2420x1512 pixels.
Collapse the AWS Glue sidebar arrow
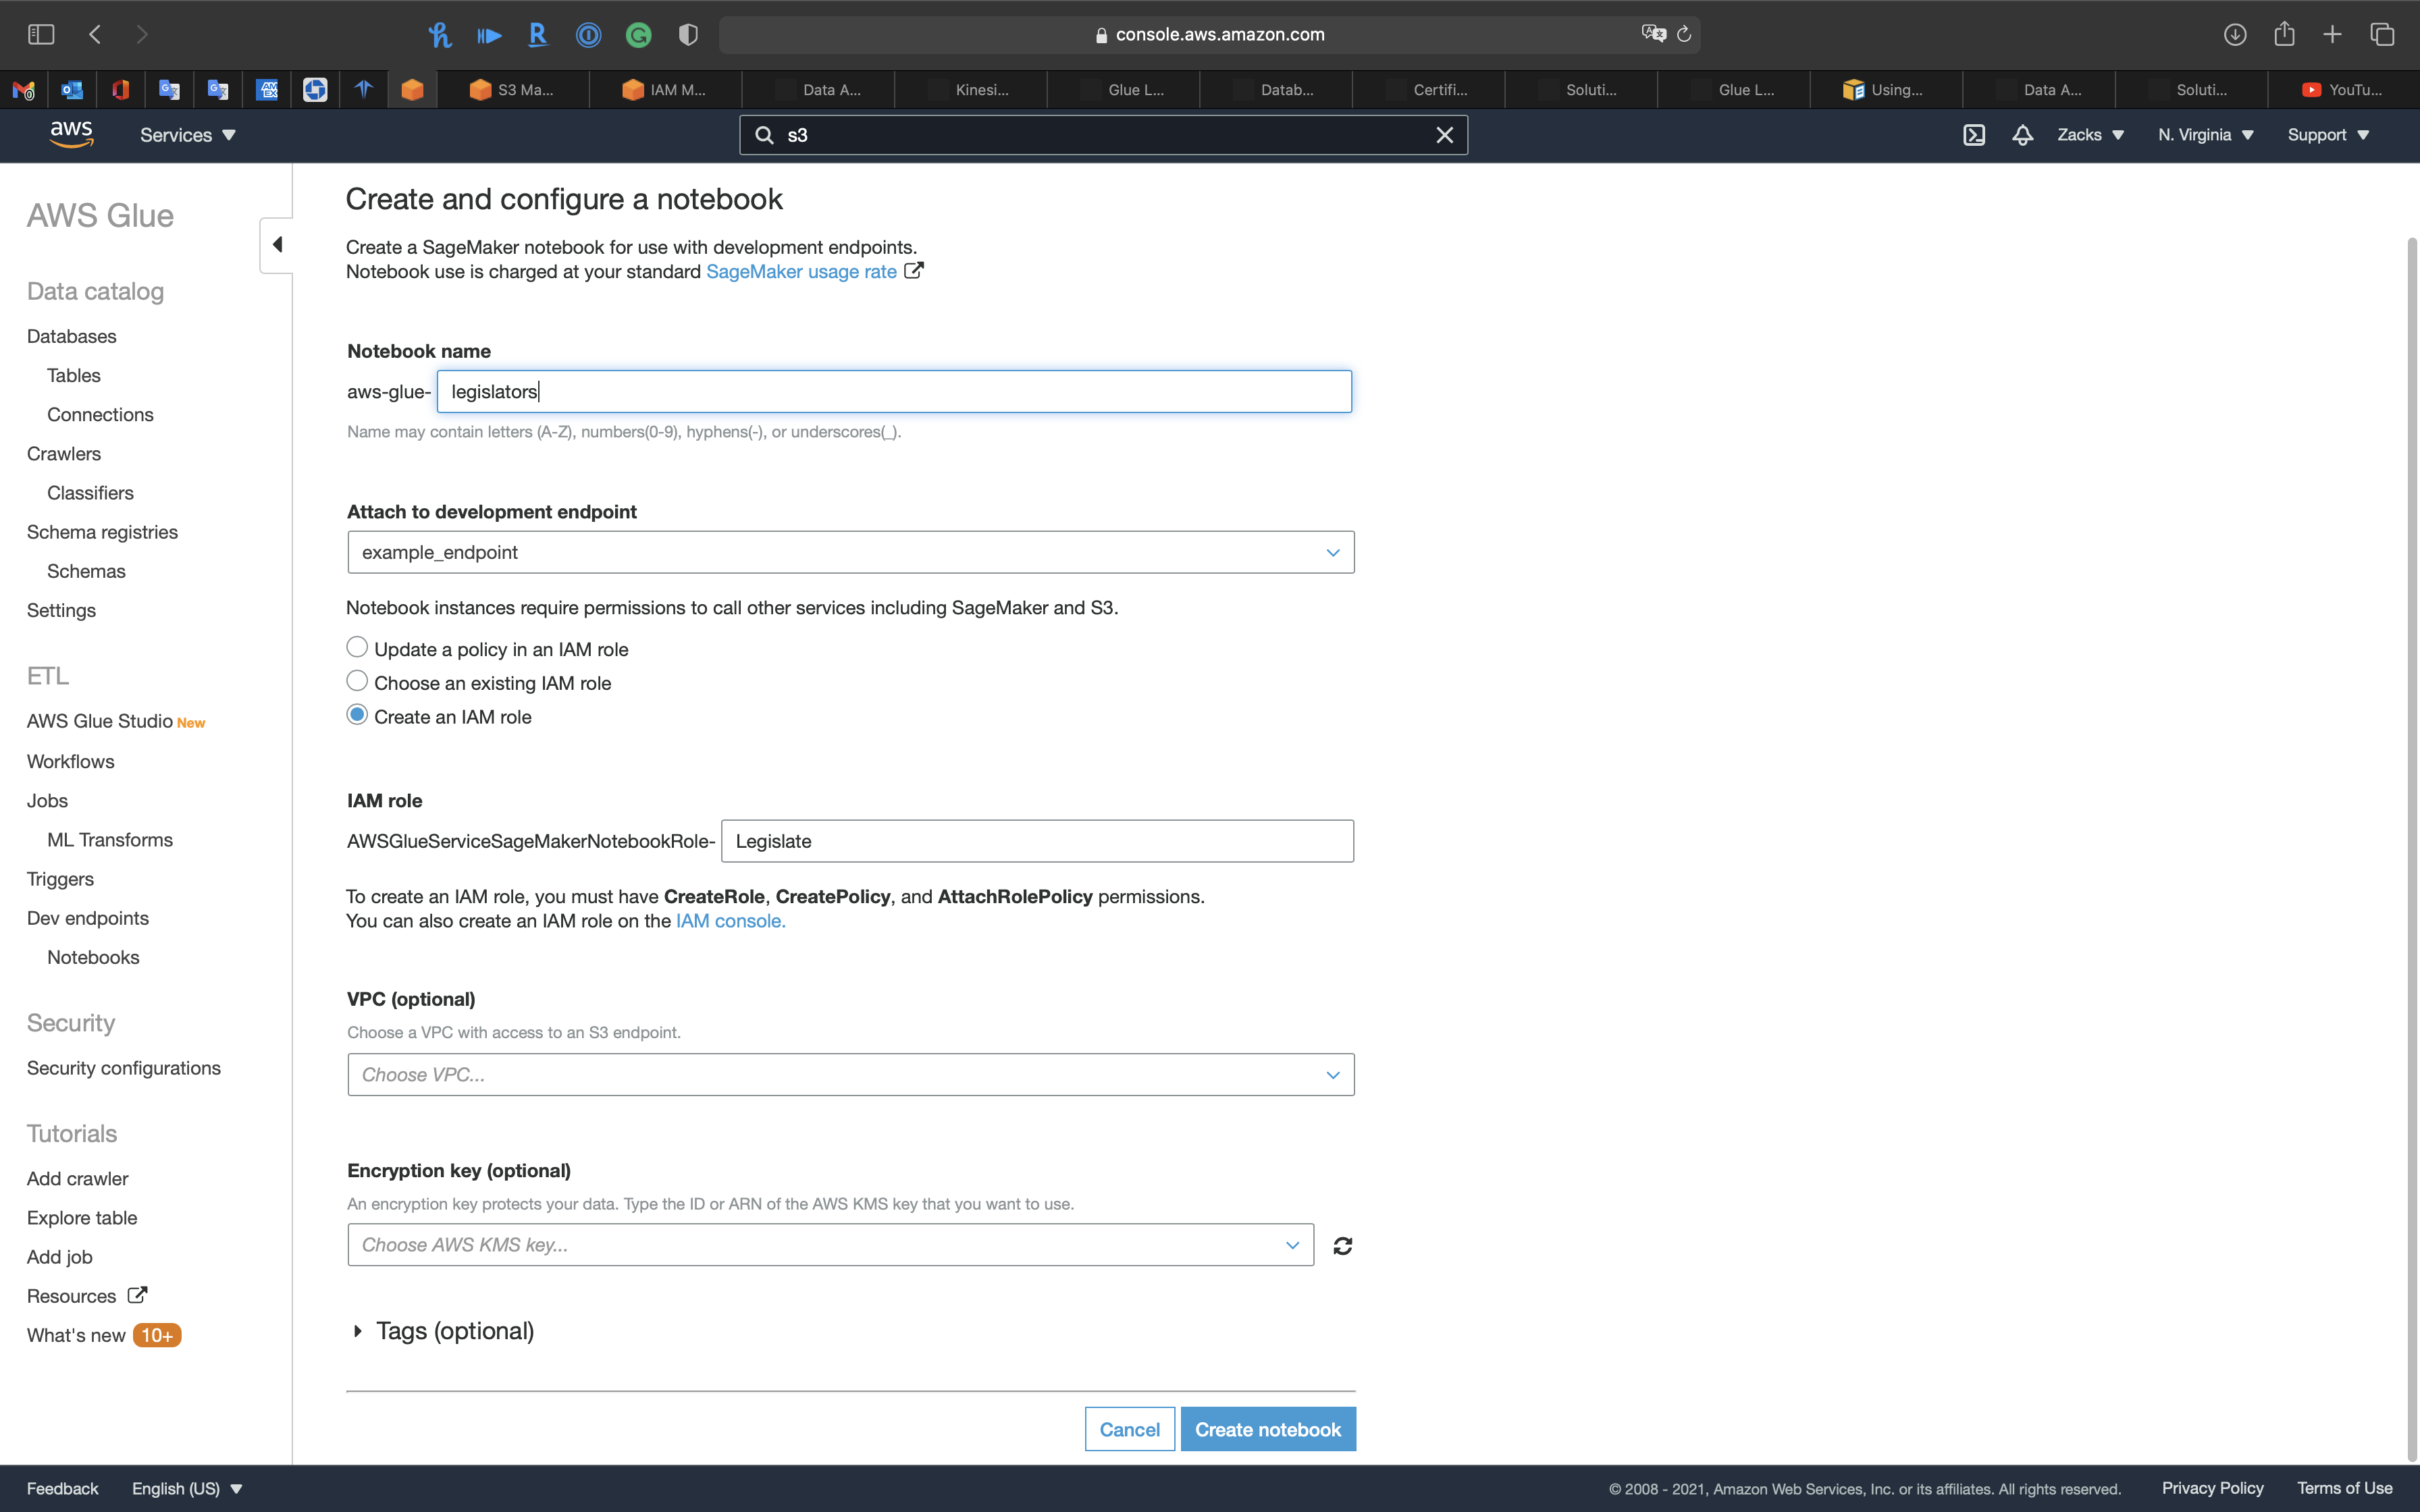tap(277, 245)
